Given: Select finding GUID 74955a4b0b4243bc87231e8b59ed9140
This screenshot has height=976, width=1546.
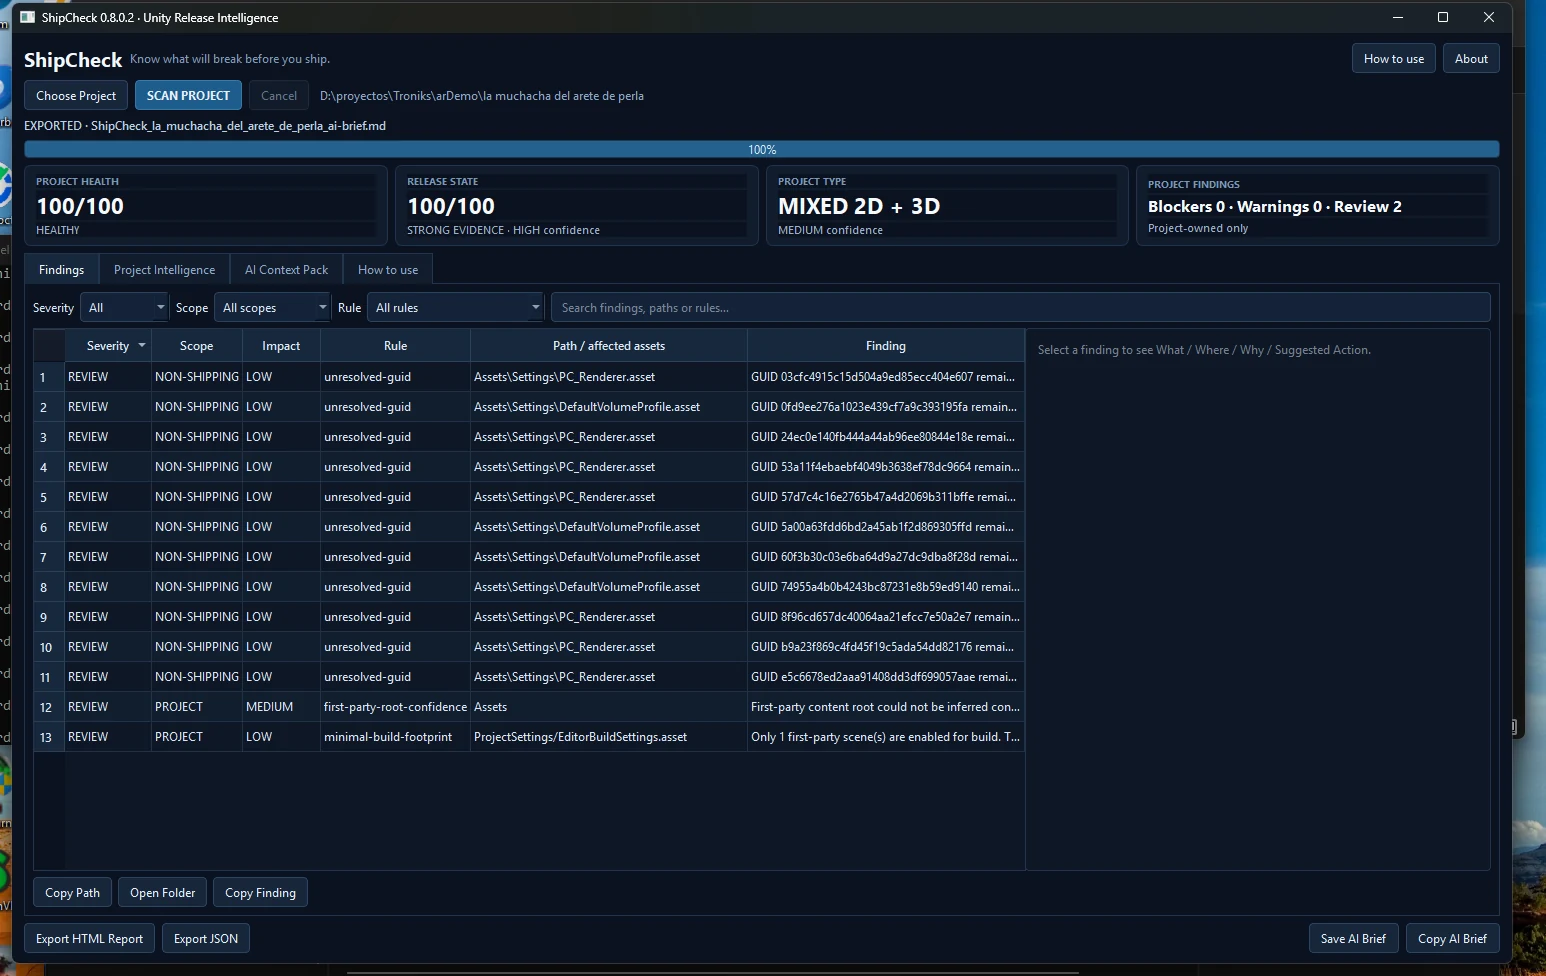Looking at the screenshot, I should pyautogui.click(x=885, y=587).
